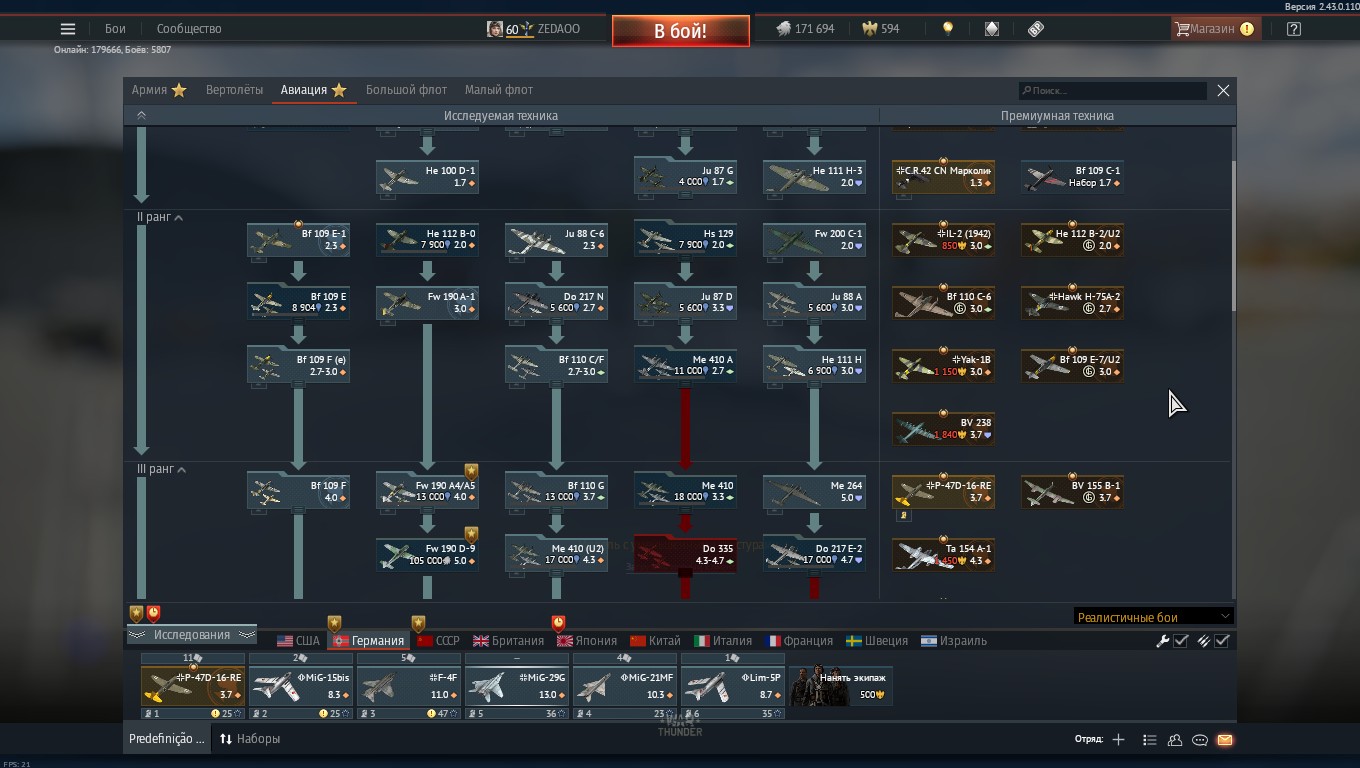Image resolution: width=1360 pixels, height=768 pixels.
Task: Focus the Поиск search field
Action: (1113, 91)
